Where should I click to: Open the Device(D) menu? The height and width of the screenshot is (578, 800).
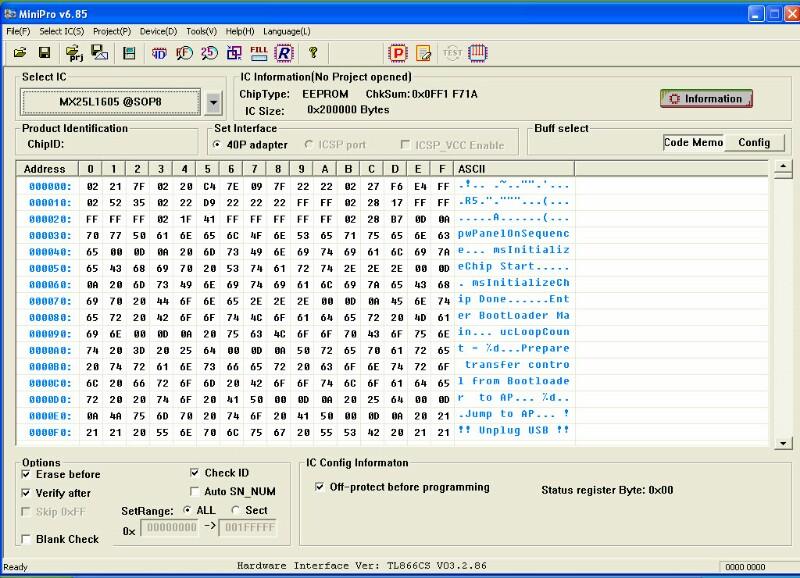coord(159,32)
